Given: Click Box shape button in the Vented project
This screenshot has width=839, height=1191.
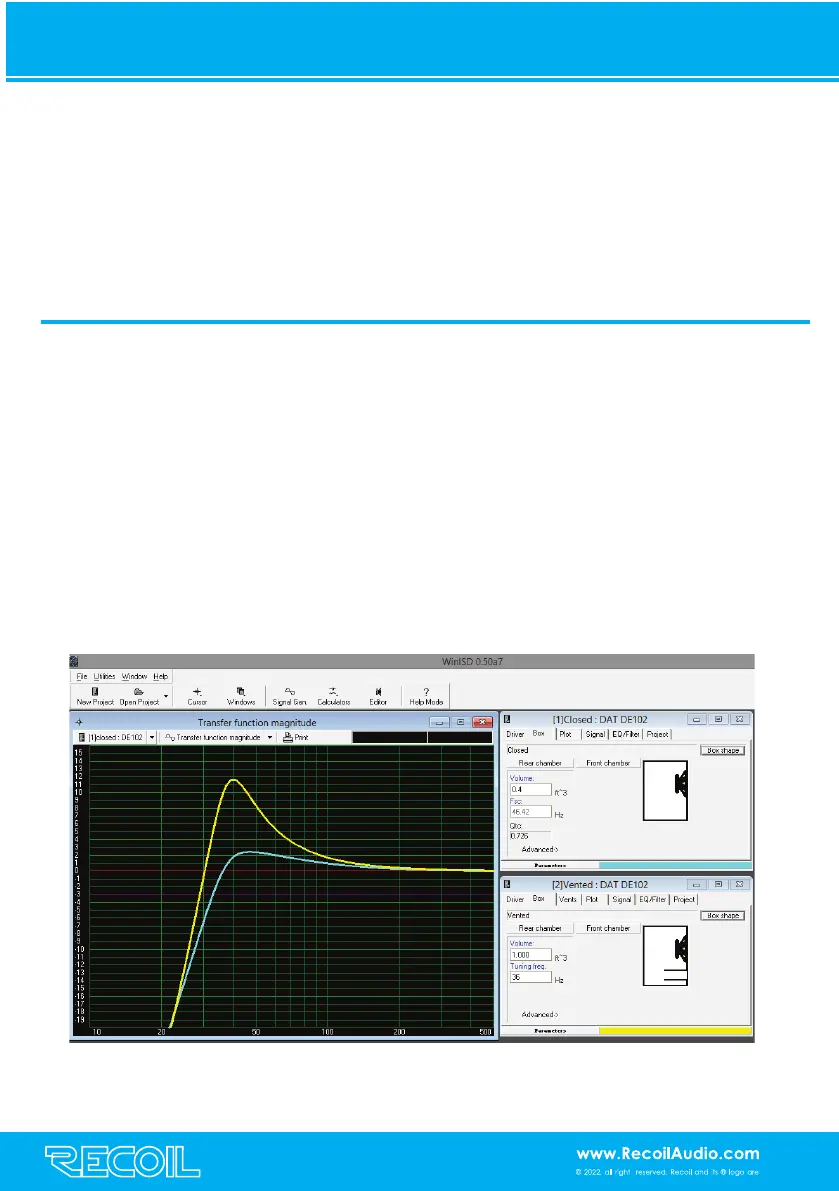Looking at the screenshot, I should pyautogui.click(x=722, y=916).
